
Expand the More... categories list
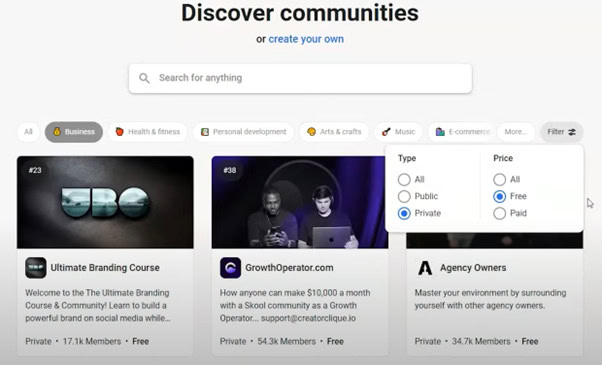[516, 132]
